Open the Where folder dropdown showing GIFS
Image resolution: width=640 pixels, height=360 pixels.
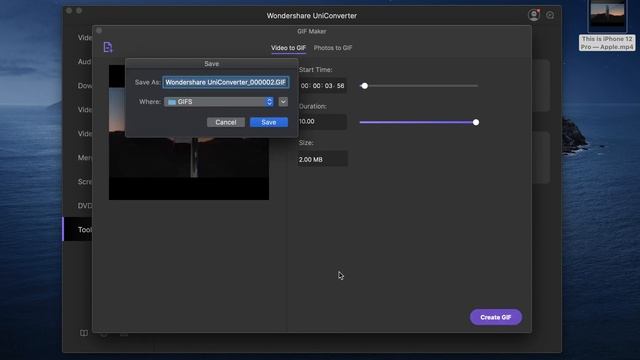(x=219, y=102)
